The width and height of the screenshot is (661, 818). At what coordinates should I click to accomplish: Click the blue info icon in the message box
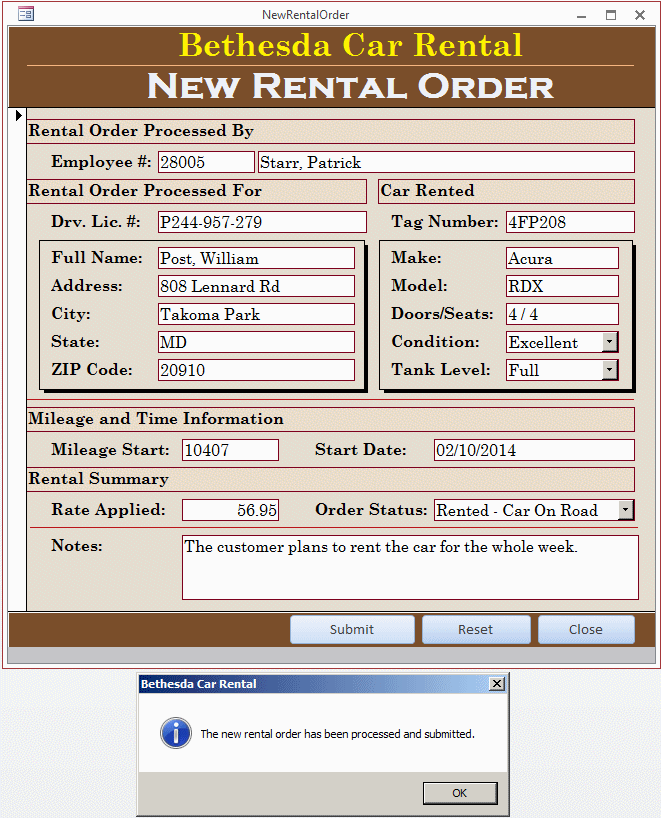pos(176,733)
